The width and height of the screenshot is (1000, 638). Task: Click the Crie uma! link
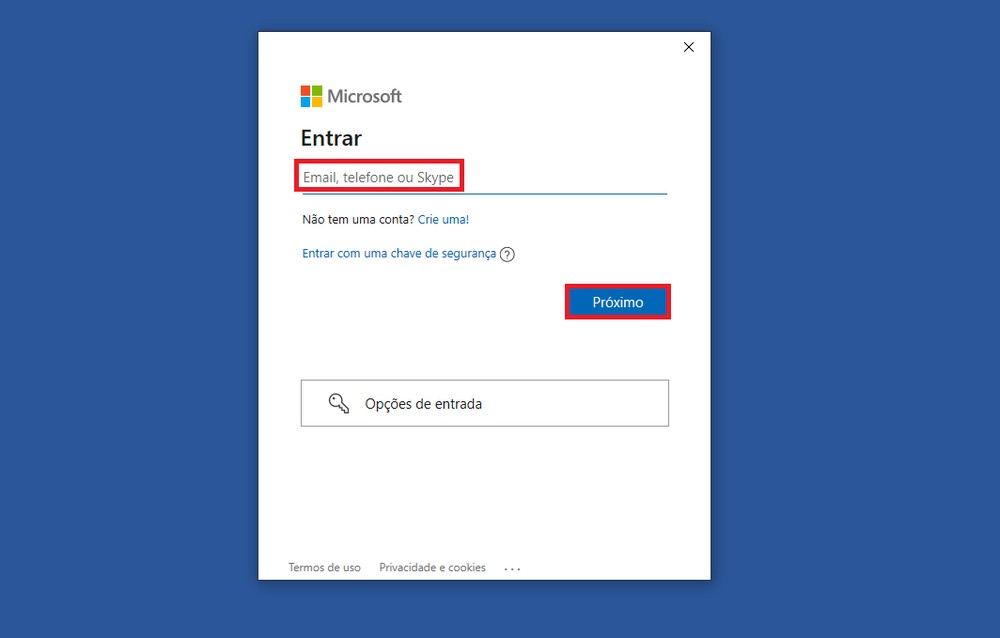click(443, 219)
